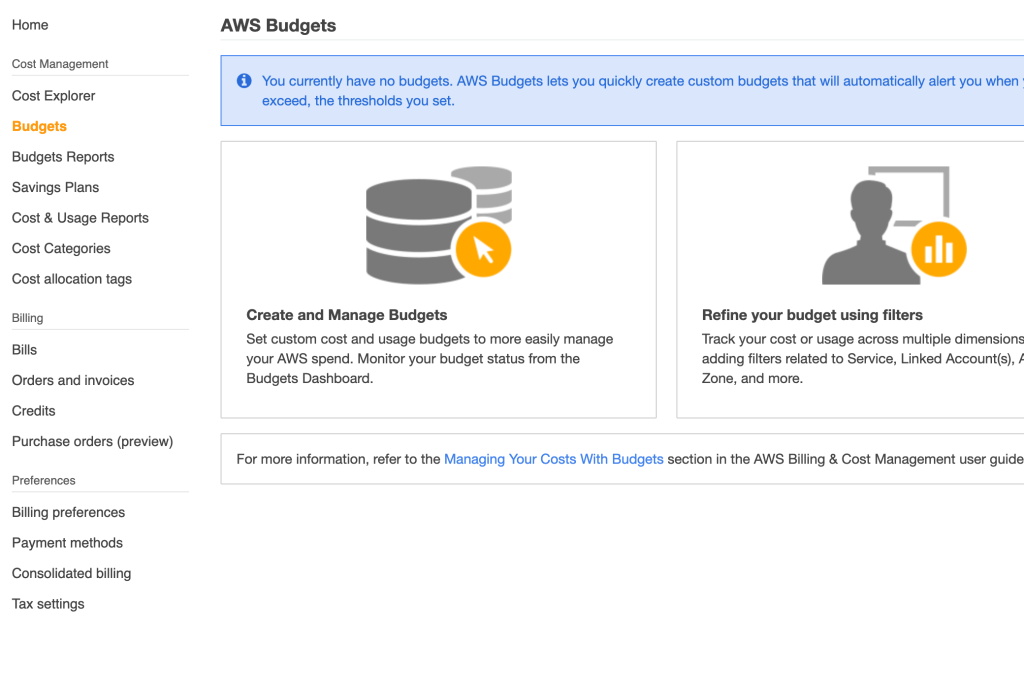Select Budgets in the sidebar
Viewport: 1024px width, 674px height.
39,126
